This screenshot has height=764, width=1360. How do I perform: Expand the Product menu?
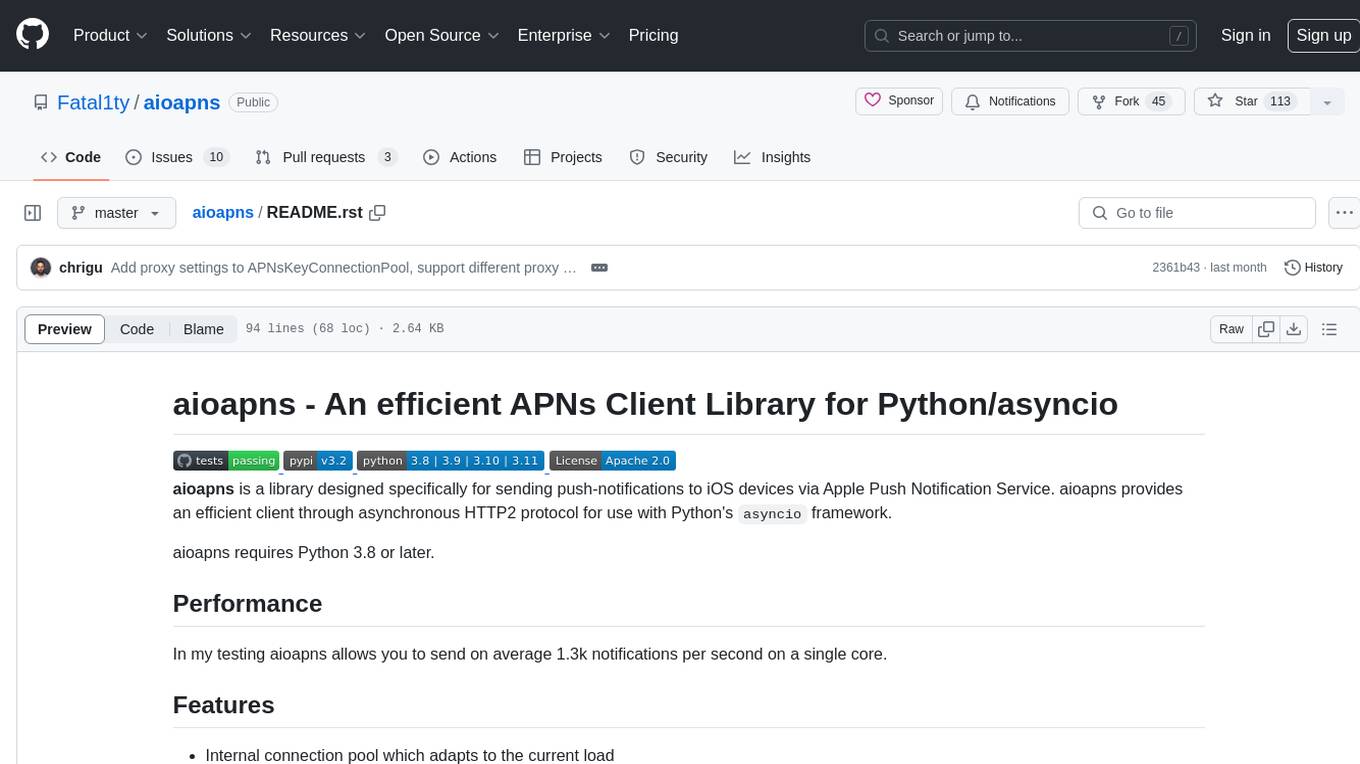pos(110,35)
